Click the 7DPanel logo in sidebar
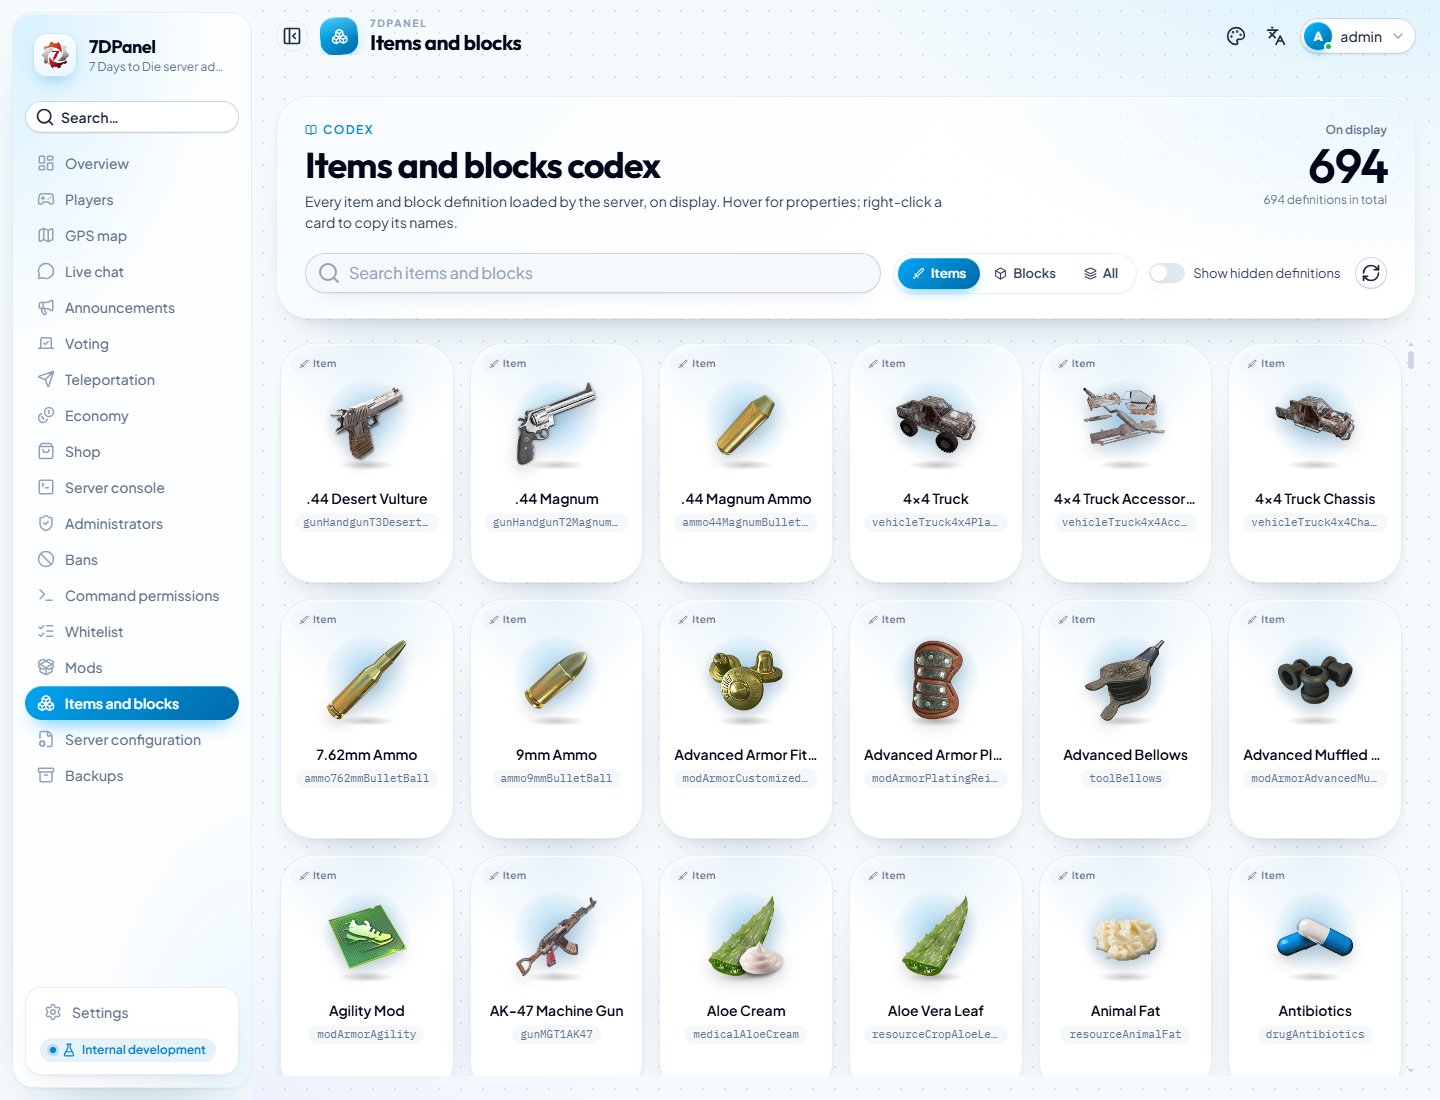Viewport: 1440px width, 1100px height. pos(55,55)
